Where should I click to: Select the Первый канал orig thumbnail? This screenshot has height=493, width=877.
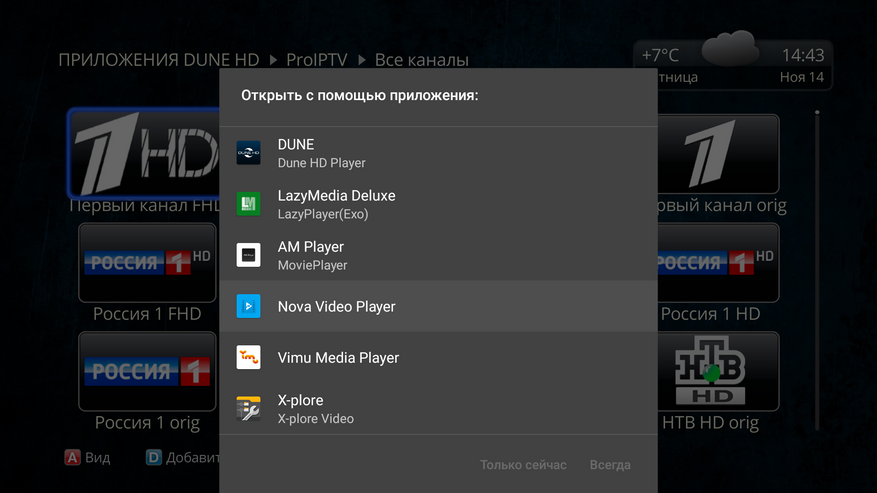coord(718,154)
